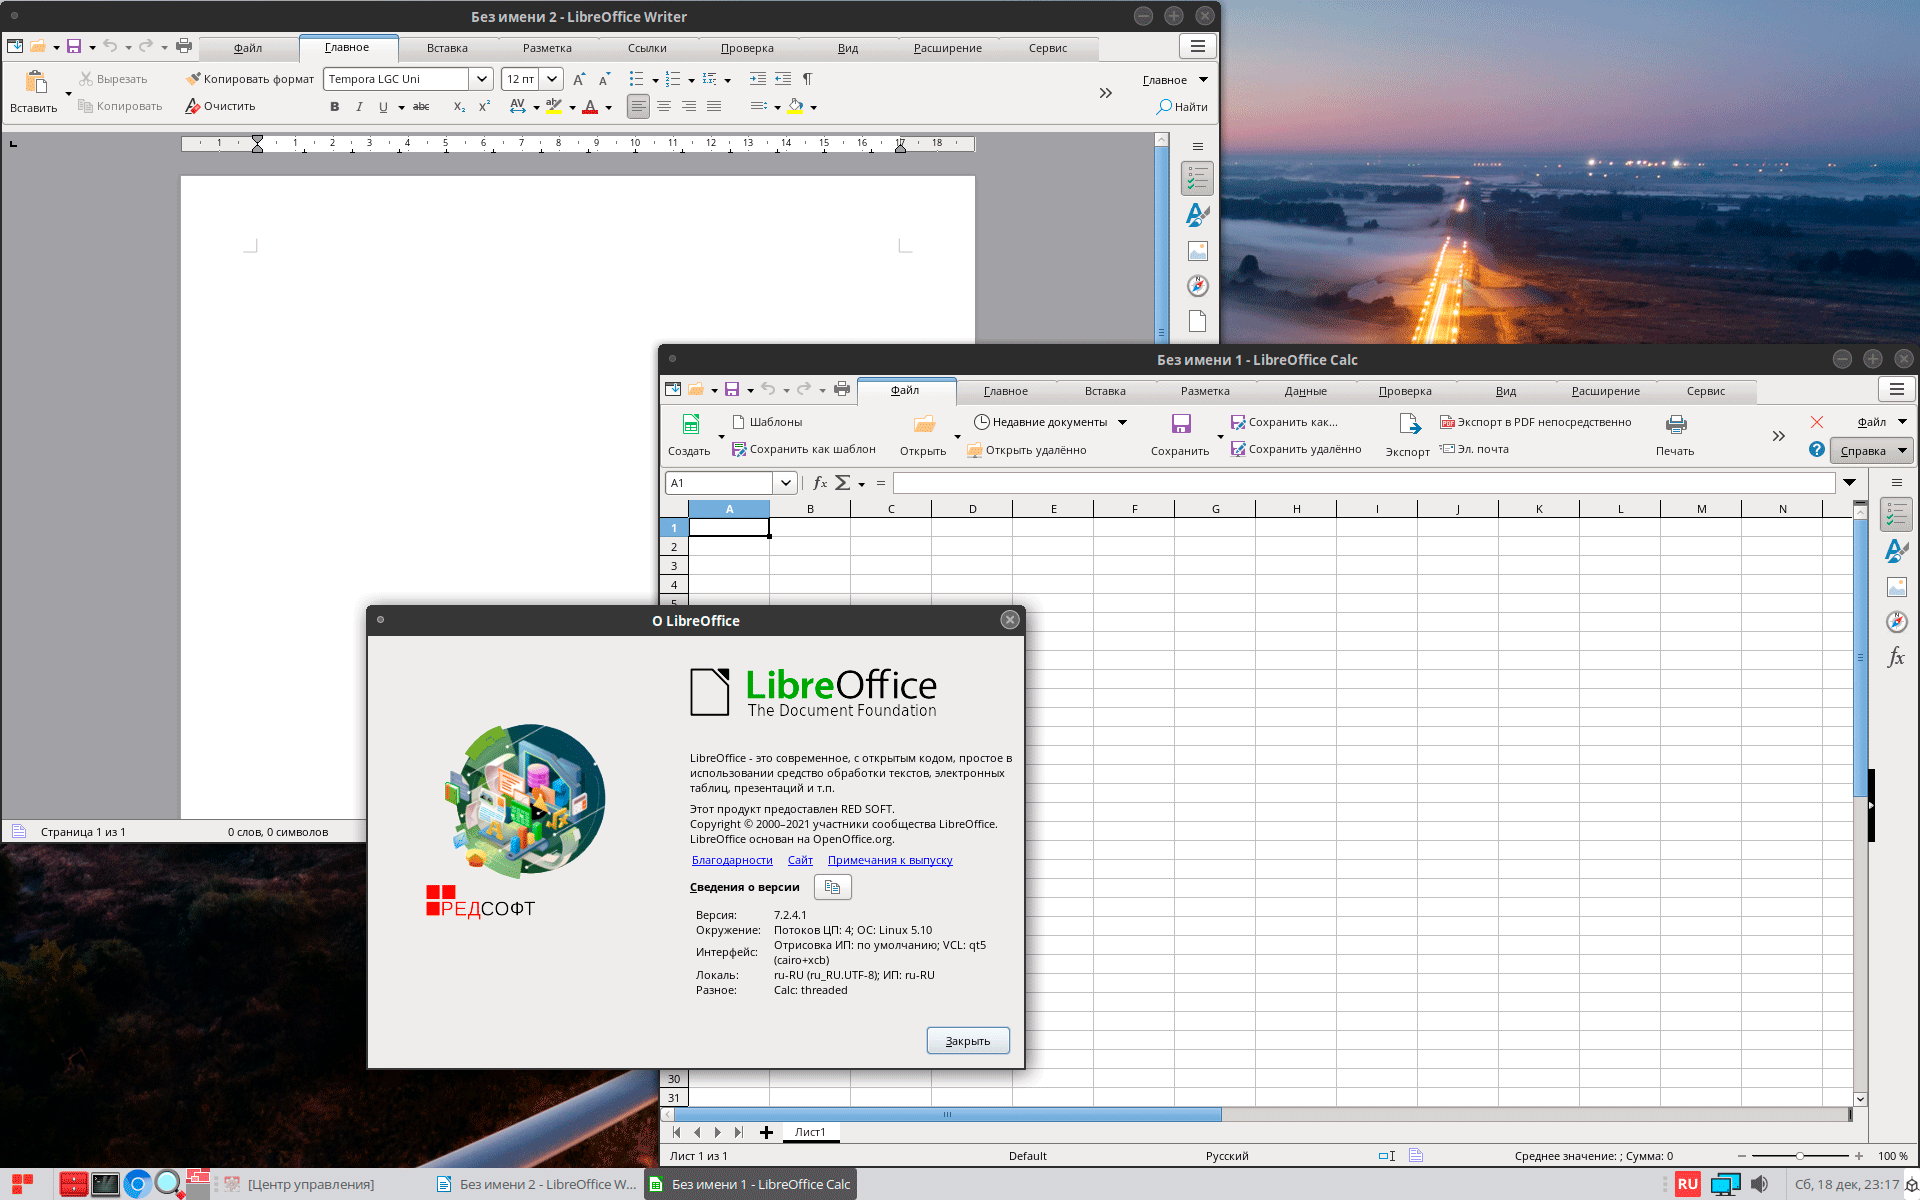Viewport: 1920px width, 1200px height.
Task: Open the Примечания к выпуску link
Action: click(x=889, y=860)
